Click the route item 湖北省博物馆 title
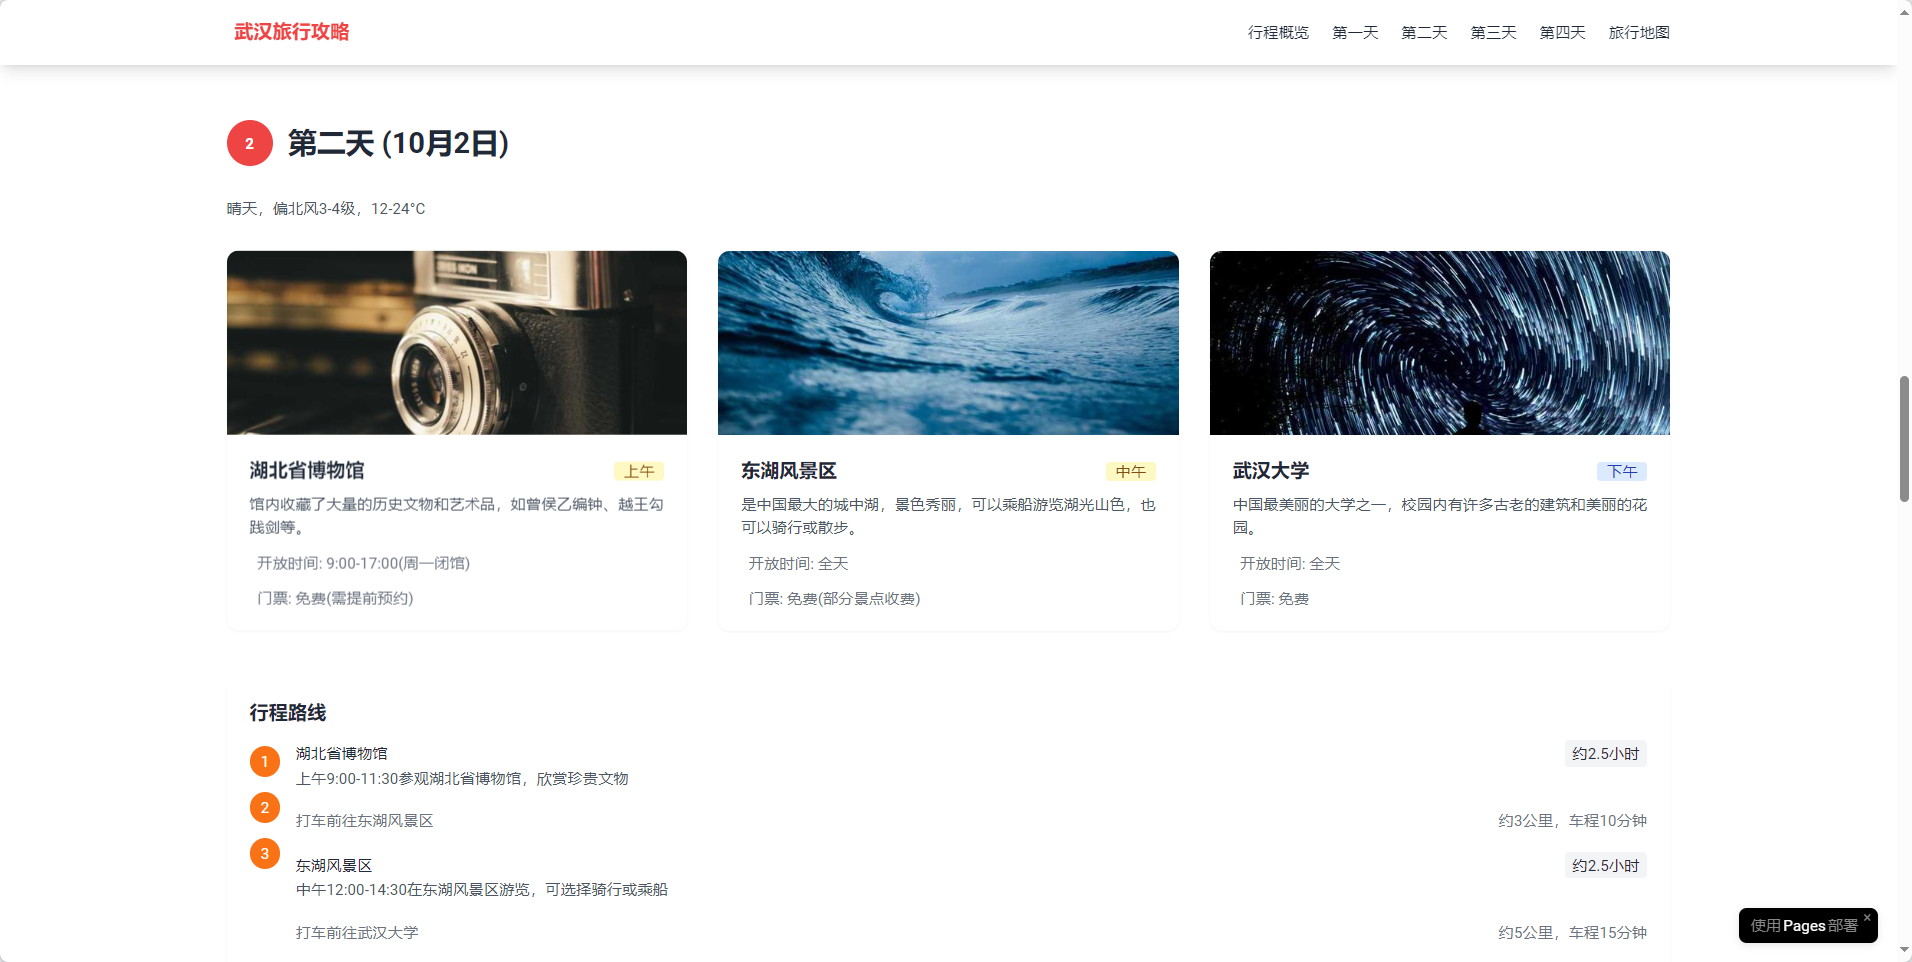Screen dimensions: 1912x962 pos(342,753)
